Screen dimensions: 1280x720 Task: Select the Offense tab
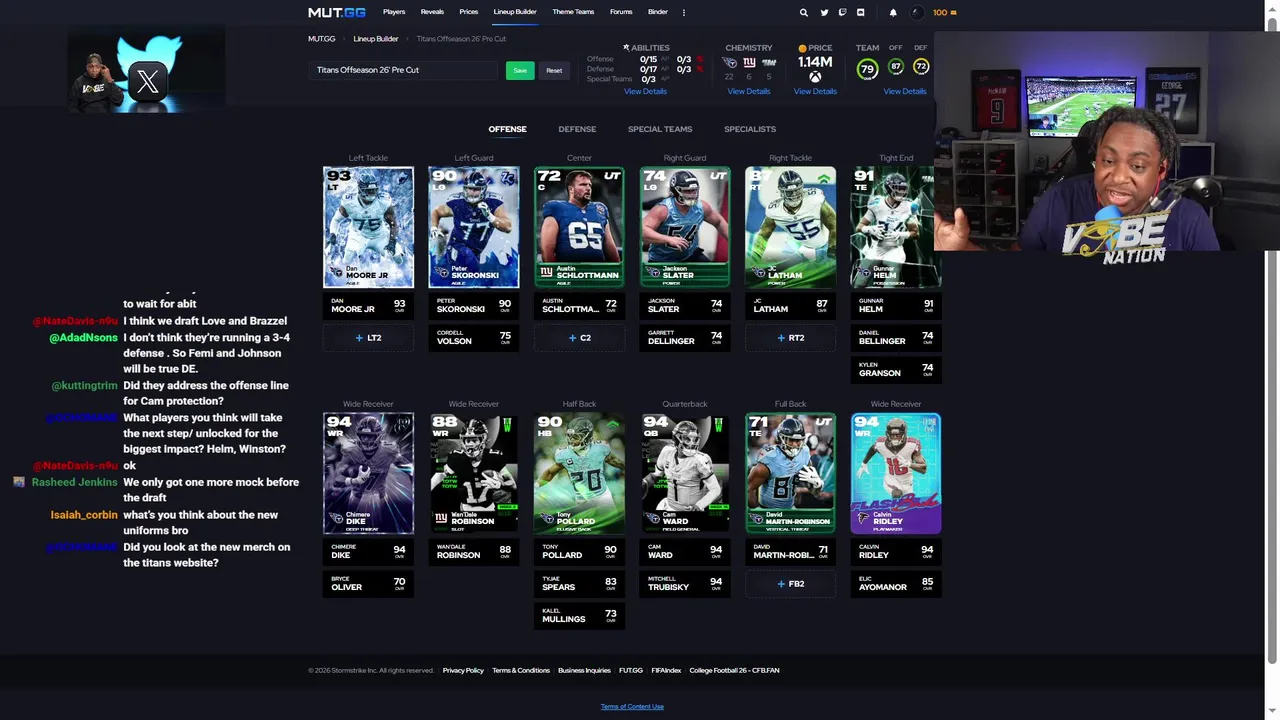[507, 129]
